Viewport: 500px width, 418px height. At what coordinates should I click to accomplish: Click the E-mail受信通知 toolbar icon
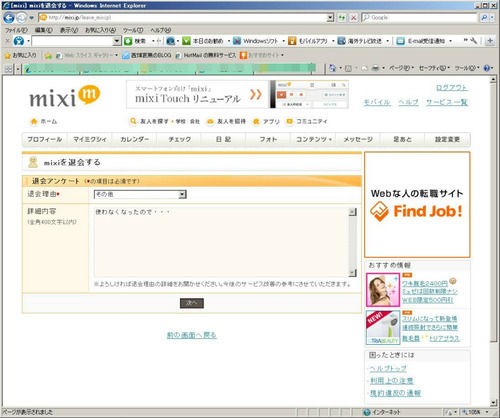tap(400, 41)
